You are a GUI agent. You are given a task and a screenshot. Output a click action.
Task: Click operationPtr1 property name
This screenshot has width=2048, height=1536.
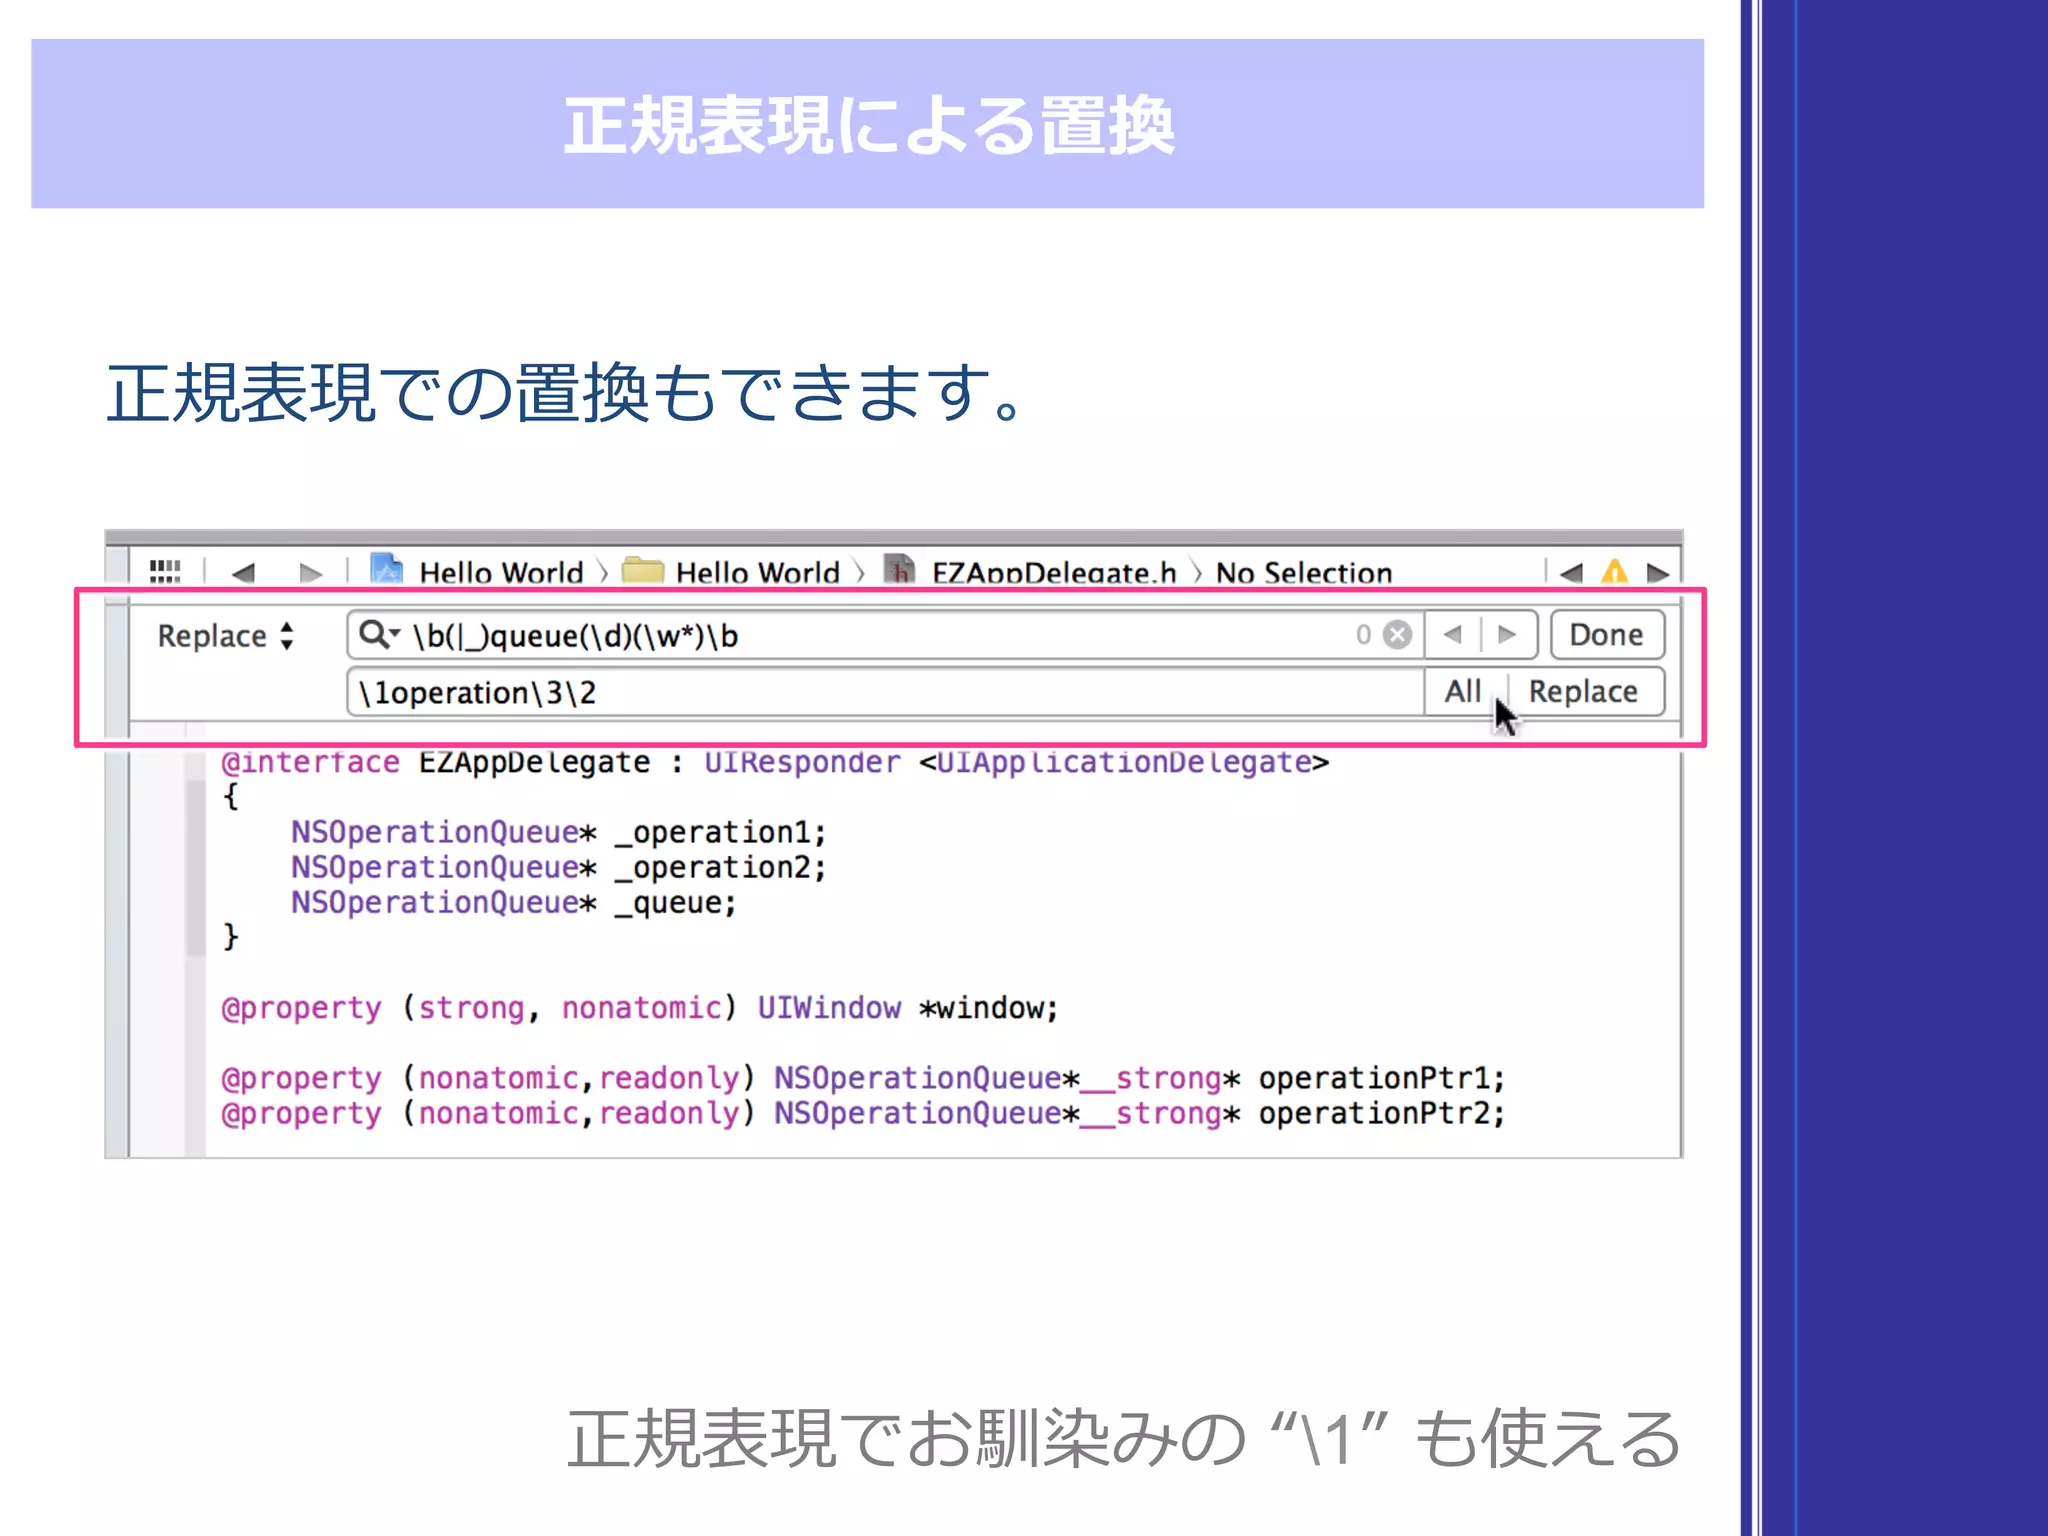tap(1375, 1078)
